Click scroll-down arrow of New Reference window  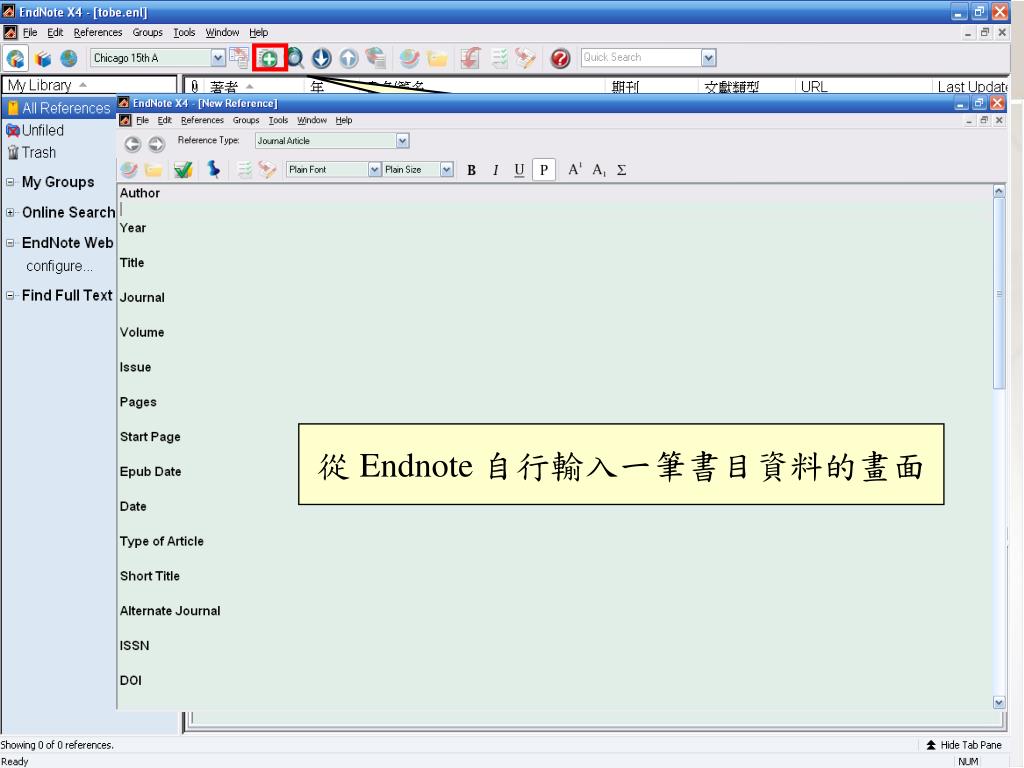coord(999,703)
